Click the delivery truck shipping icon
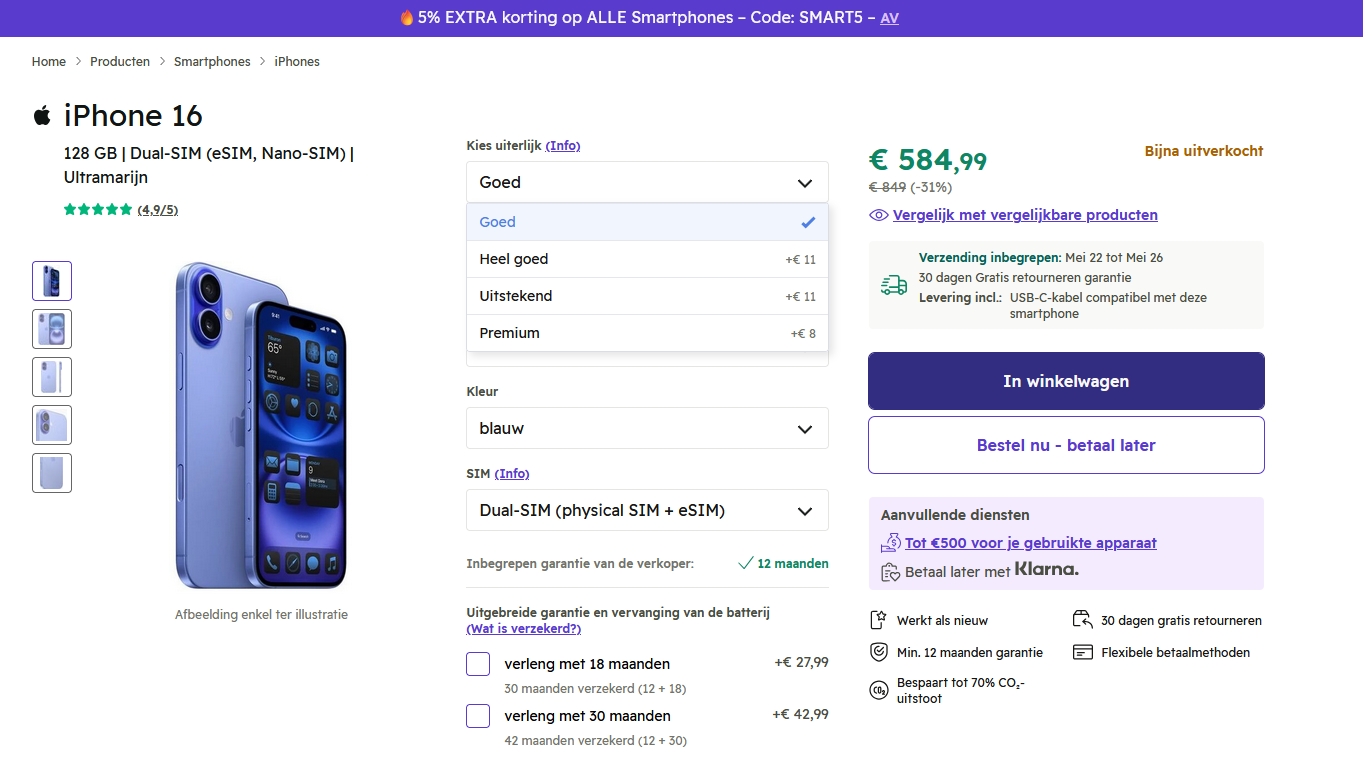This screenshot has height=767, width=1363. click(x=894, y=286)
